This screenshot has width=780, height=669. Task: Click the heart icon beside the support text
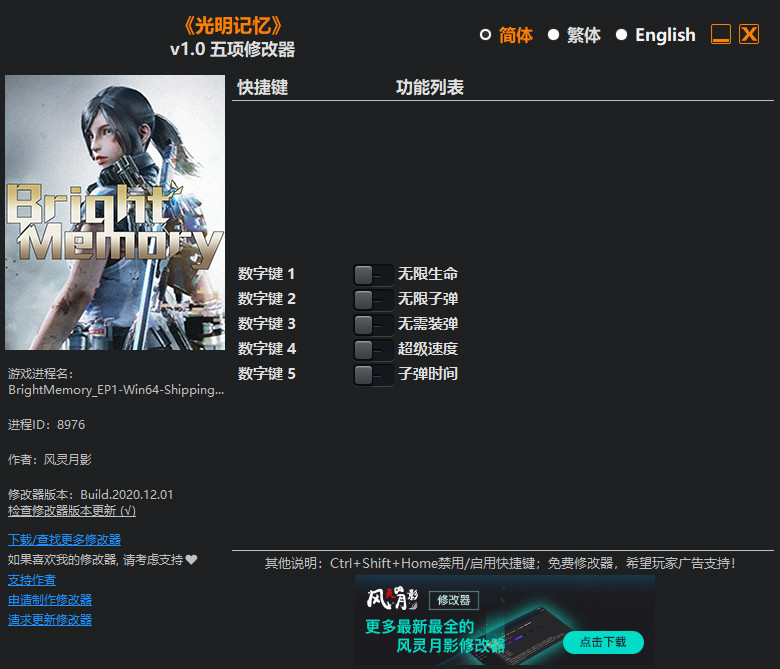tap(191, 560)
